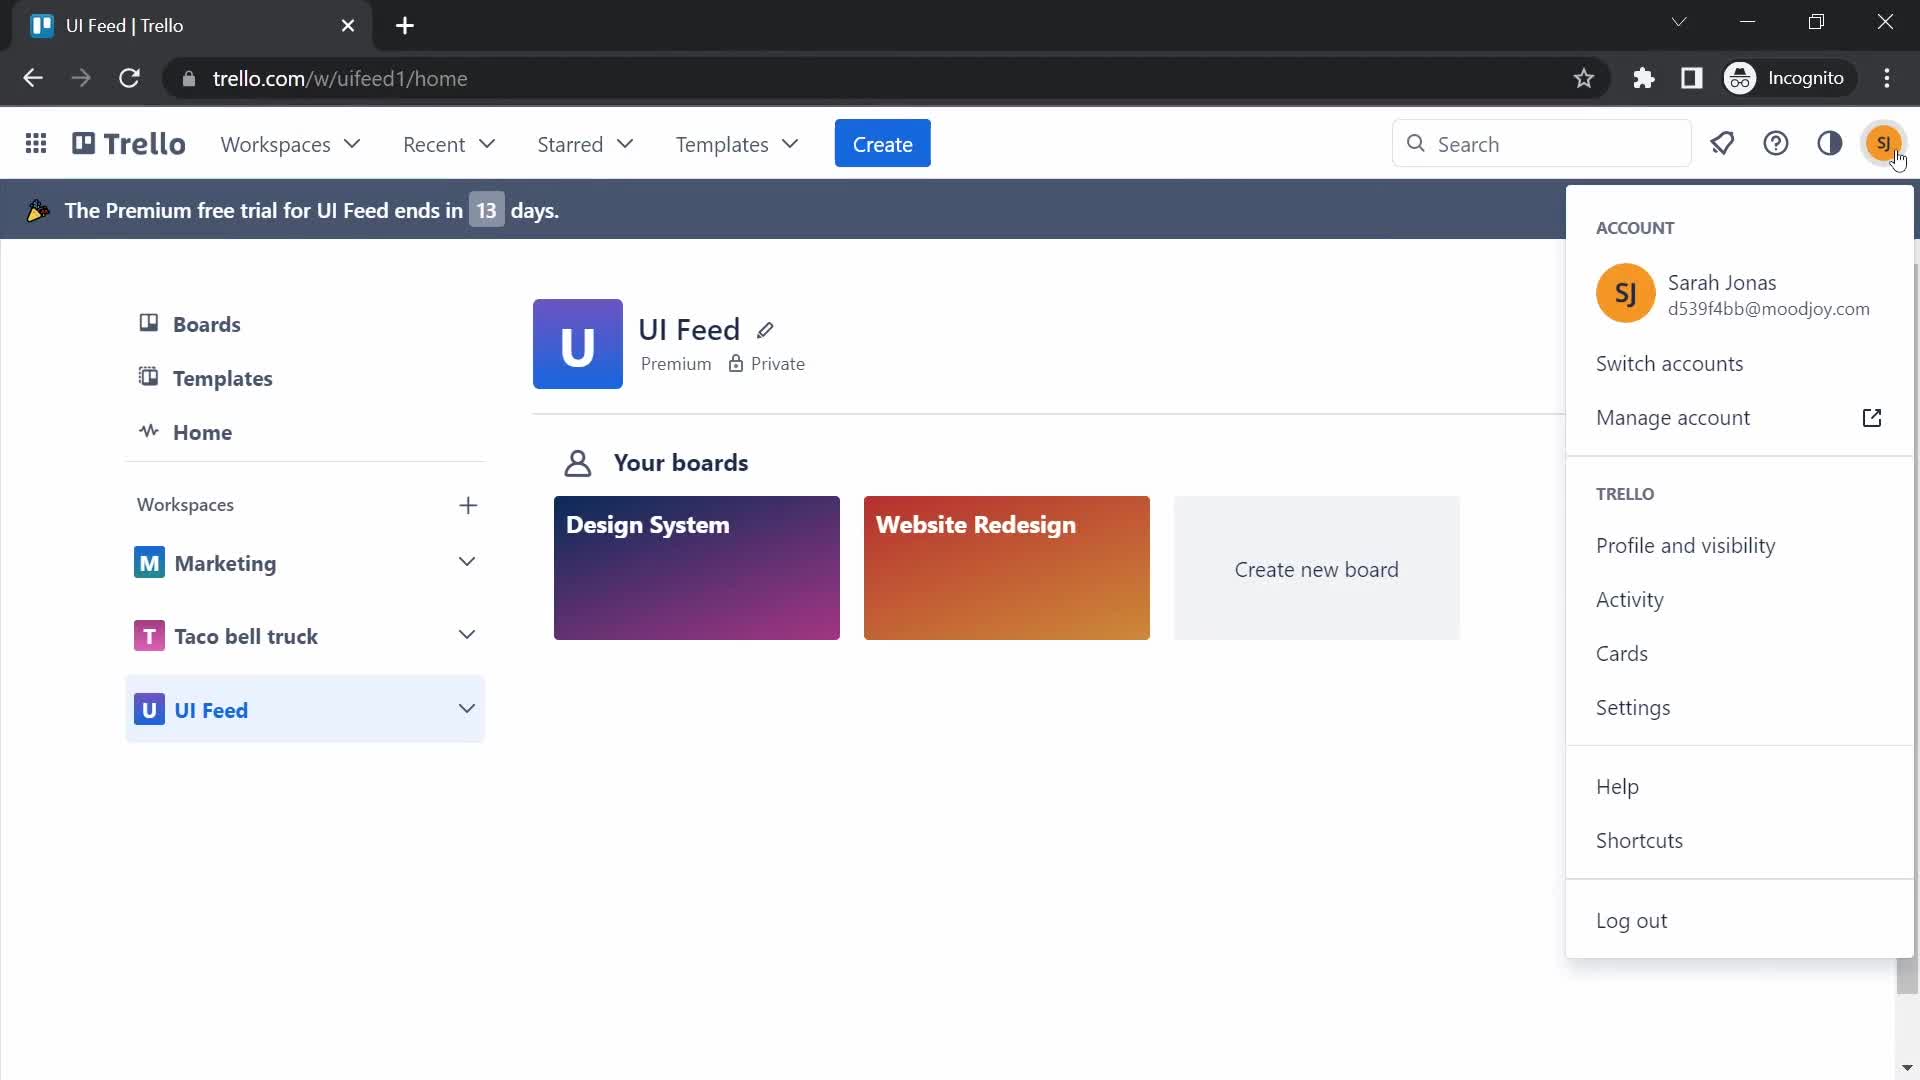The height and width of the screenshot is (1080, 1920).
Task: Click the notifications bell icon
Action: pyautogui.click(x=1724, y=142)
